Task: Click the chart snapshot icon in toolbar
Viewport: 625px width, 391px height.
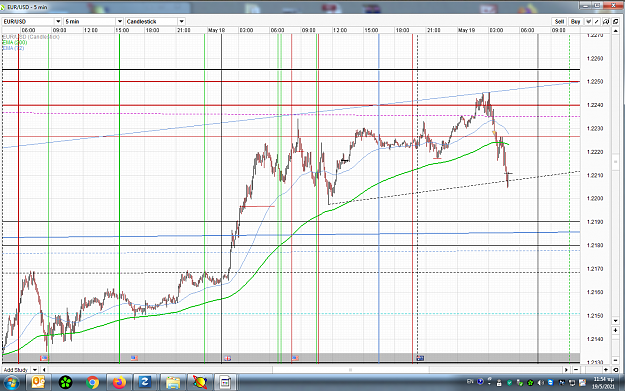Action: click(606, 22)
